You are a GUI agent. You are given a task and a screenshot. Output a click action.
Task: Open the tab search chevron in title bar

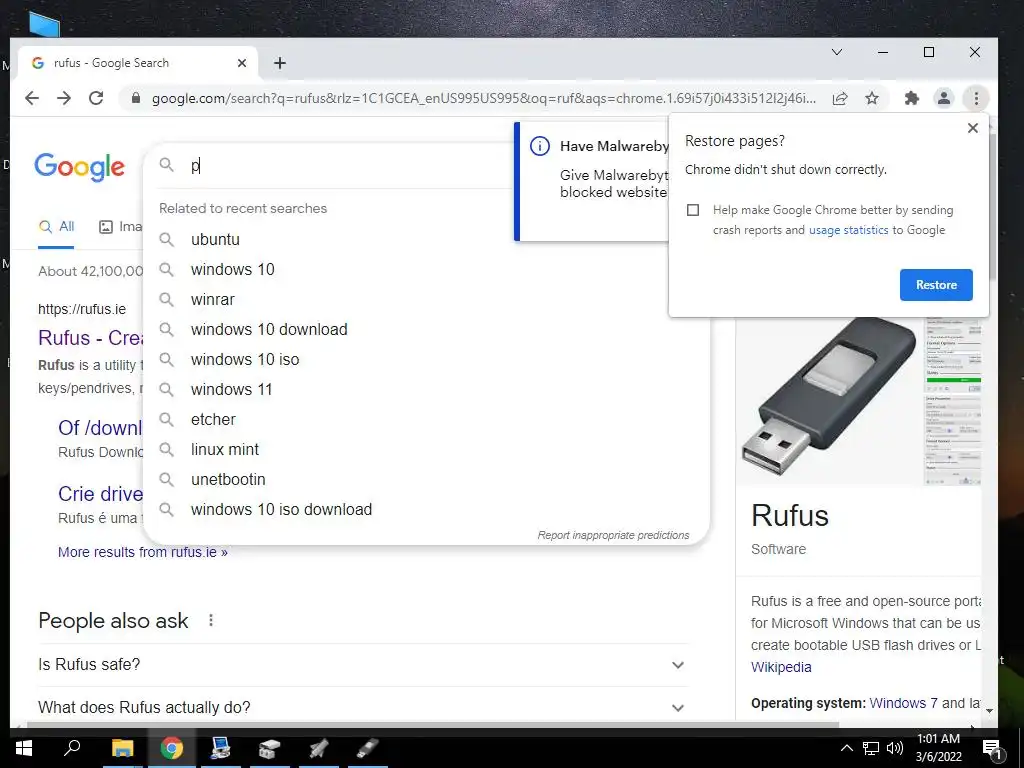pyautogui.click(x=837, y=52)
